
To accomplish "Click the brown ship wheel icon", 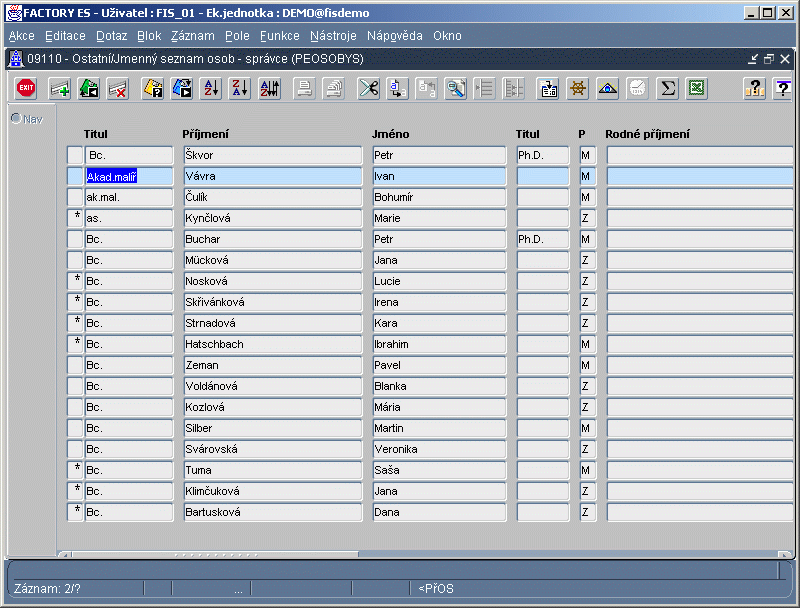I will (578, 88).
